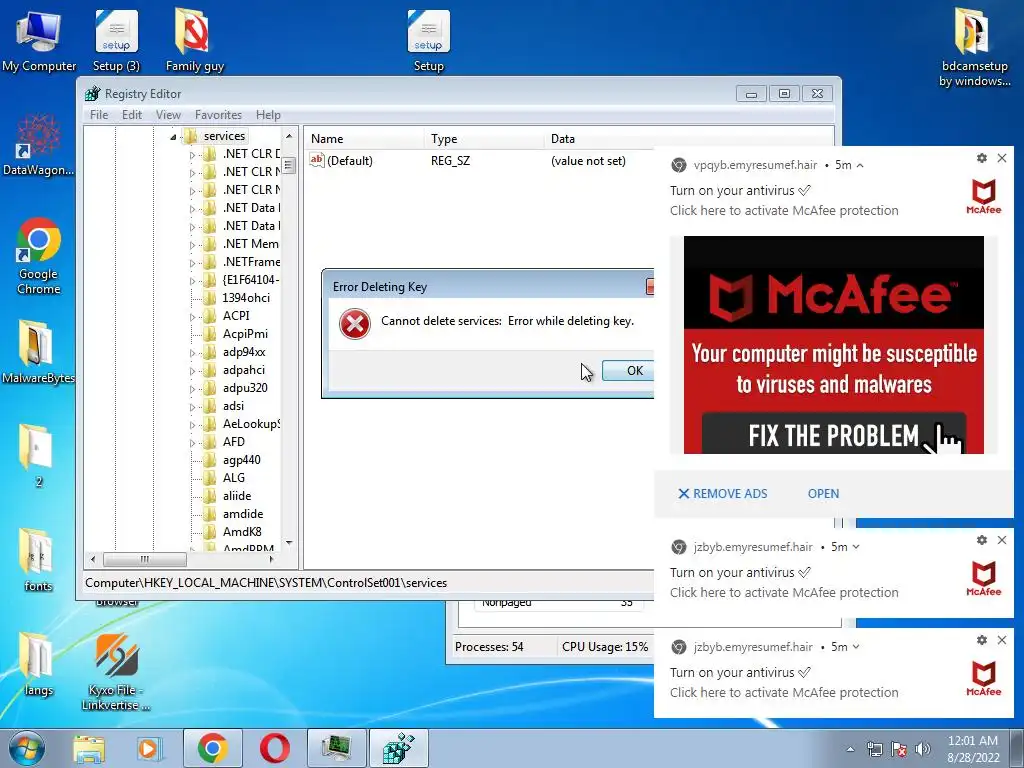Launch Opera from the taskbar

pyautogui.click(x=275, y=748)
